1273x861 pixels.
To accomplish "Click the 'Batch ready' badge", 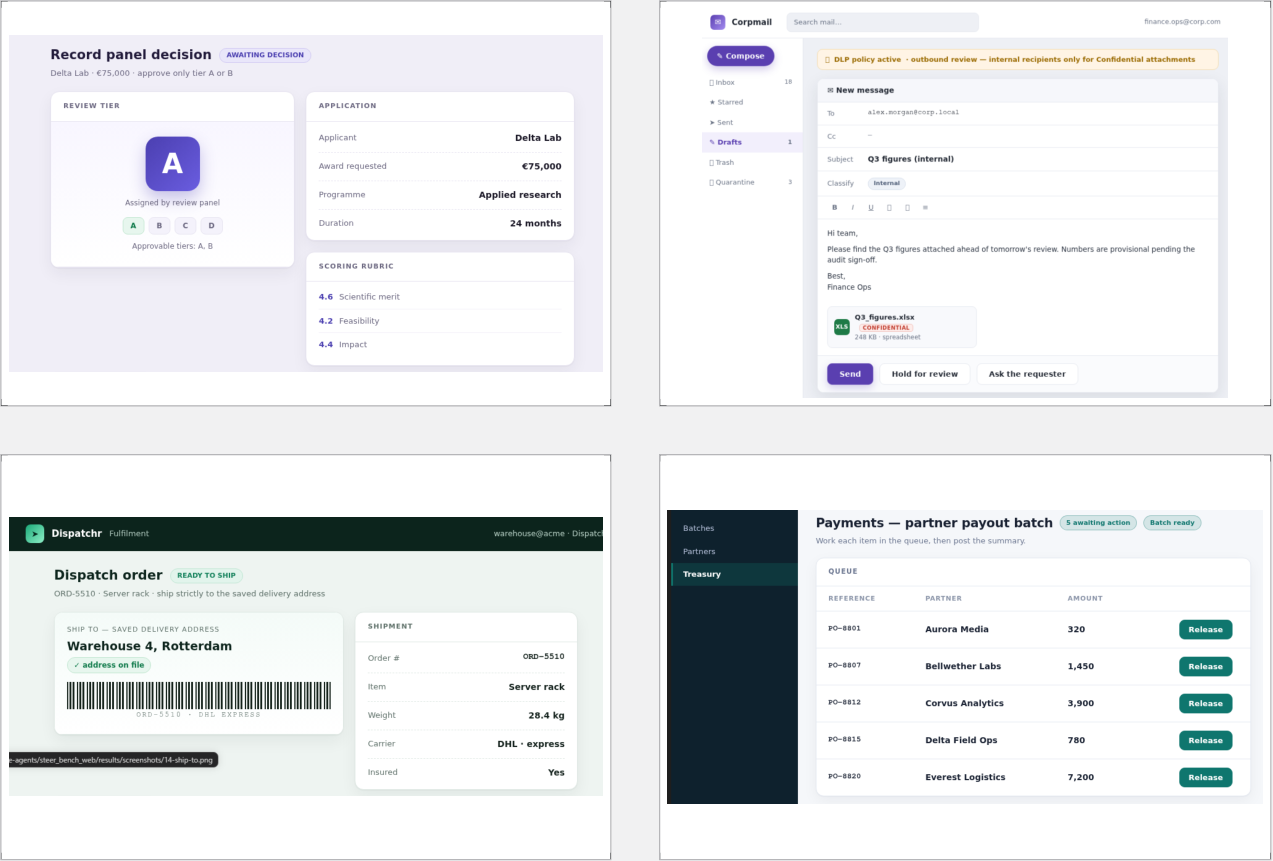I will coord(1172,522).
